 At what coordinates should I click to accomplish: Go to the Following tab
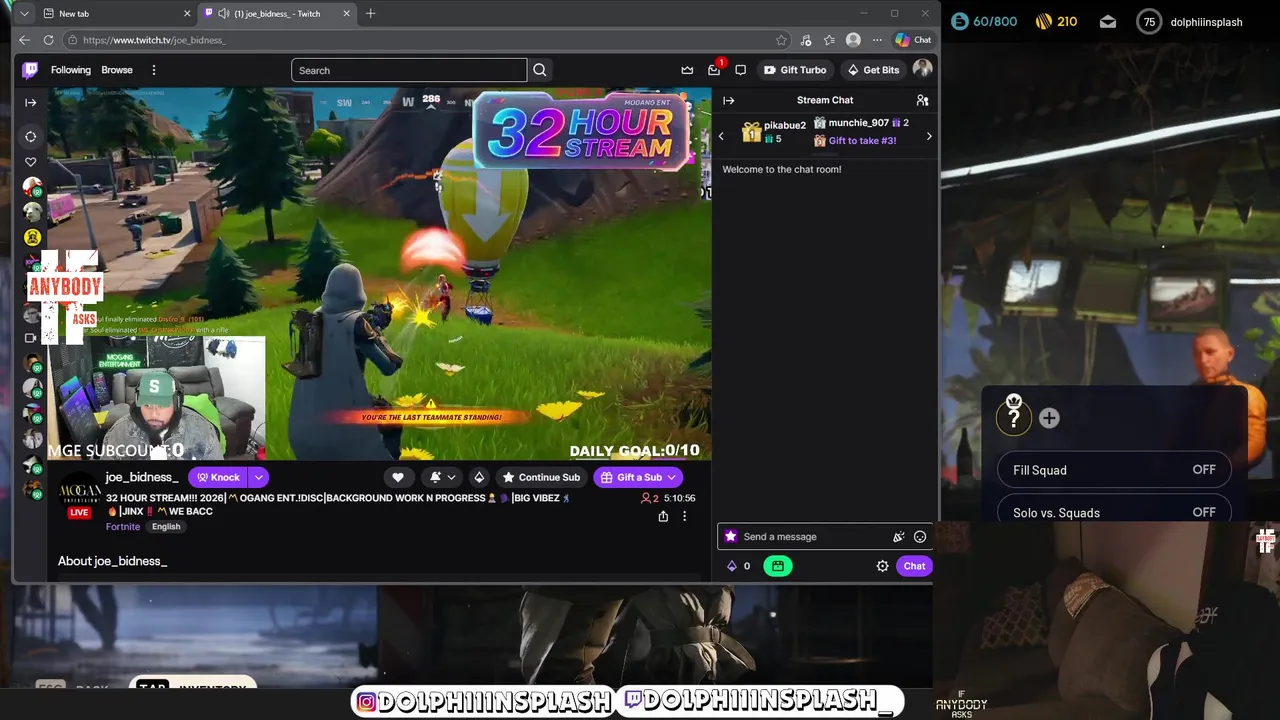click(71, 70)
